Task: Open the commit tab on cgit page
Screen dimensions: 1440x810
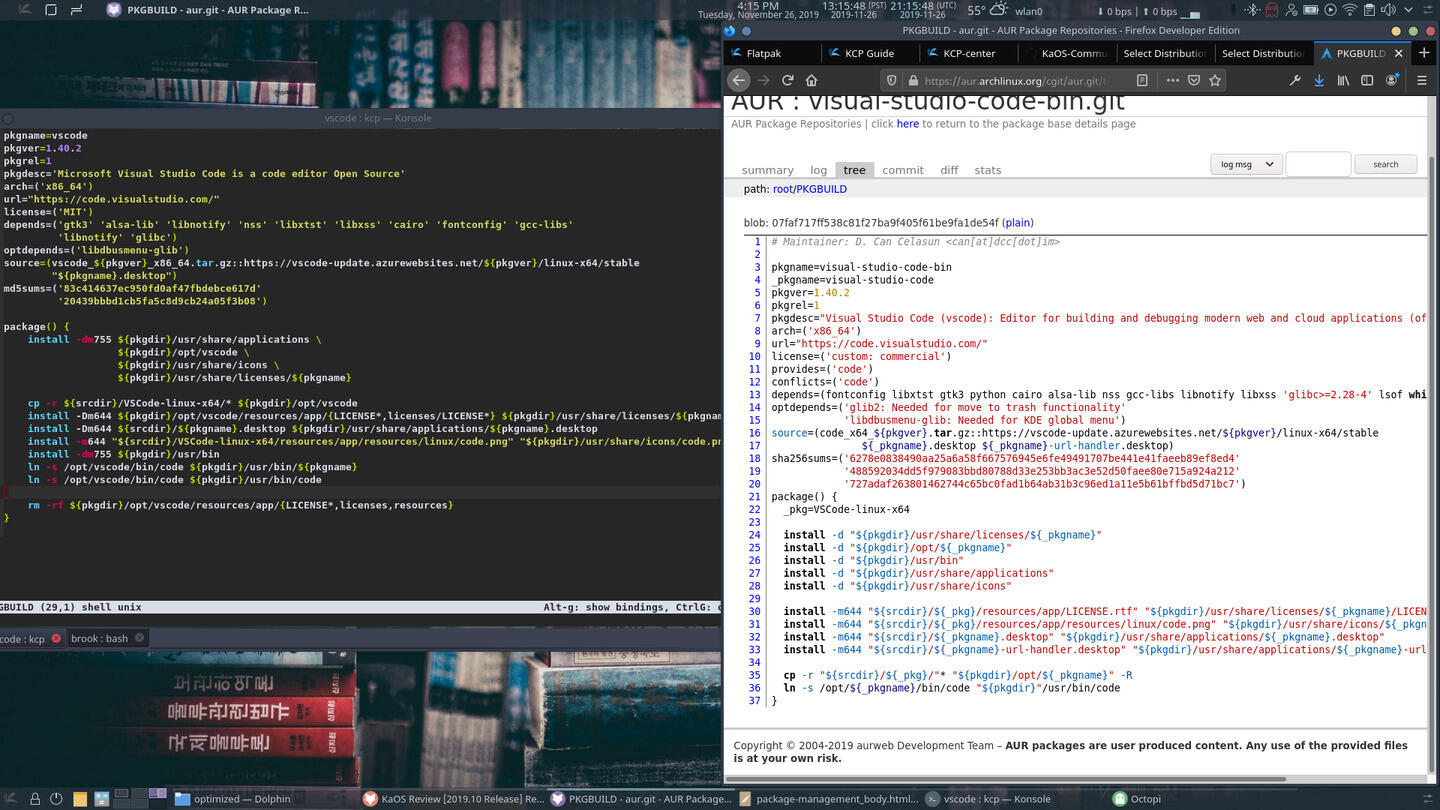Action: click(903, 170)
